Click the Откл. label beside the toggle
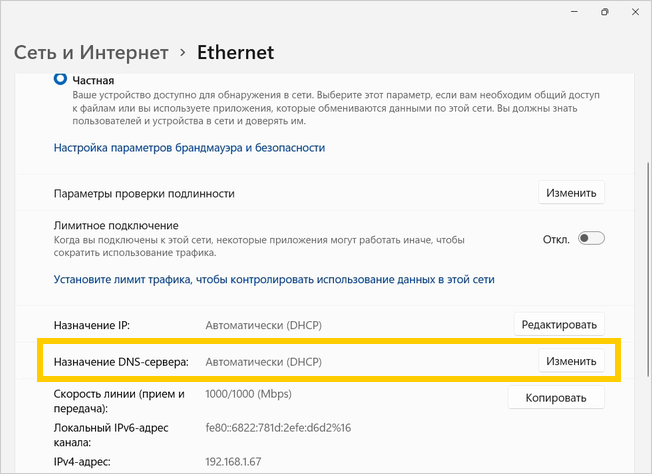This screenshot has width=652, height=474. click(x=555, y=239)
